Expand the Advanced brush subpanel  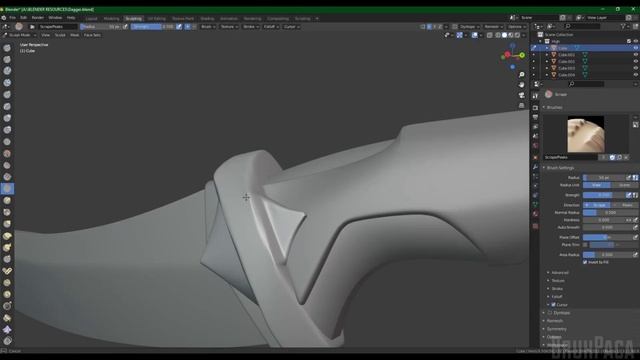tap(560, 273)
